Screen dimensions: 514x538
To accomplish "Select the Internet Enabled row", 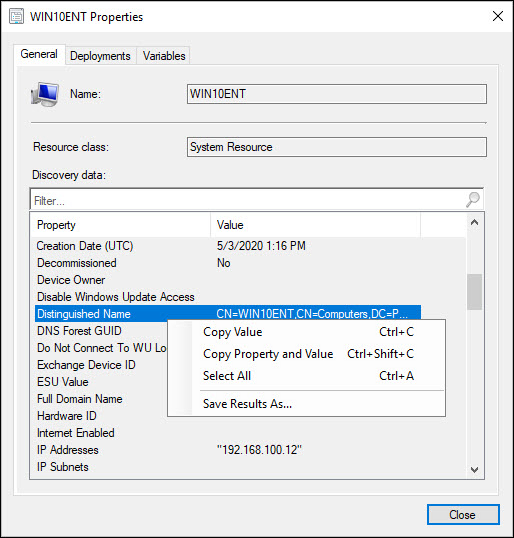I will (228, 433).
